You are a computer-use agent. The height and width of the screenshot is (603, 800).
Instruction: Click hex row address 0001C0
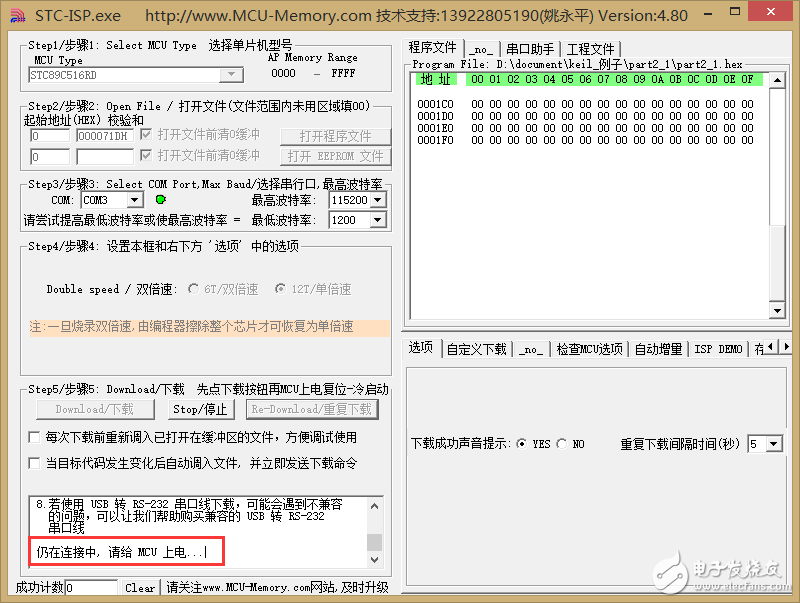(x=435, y=104)
